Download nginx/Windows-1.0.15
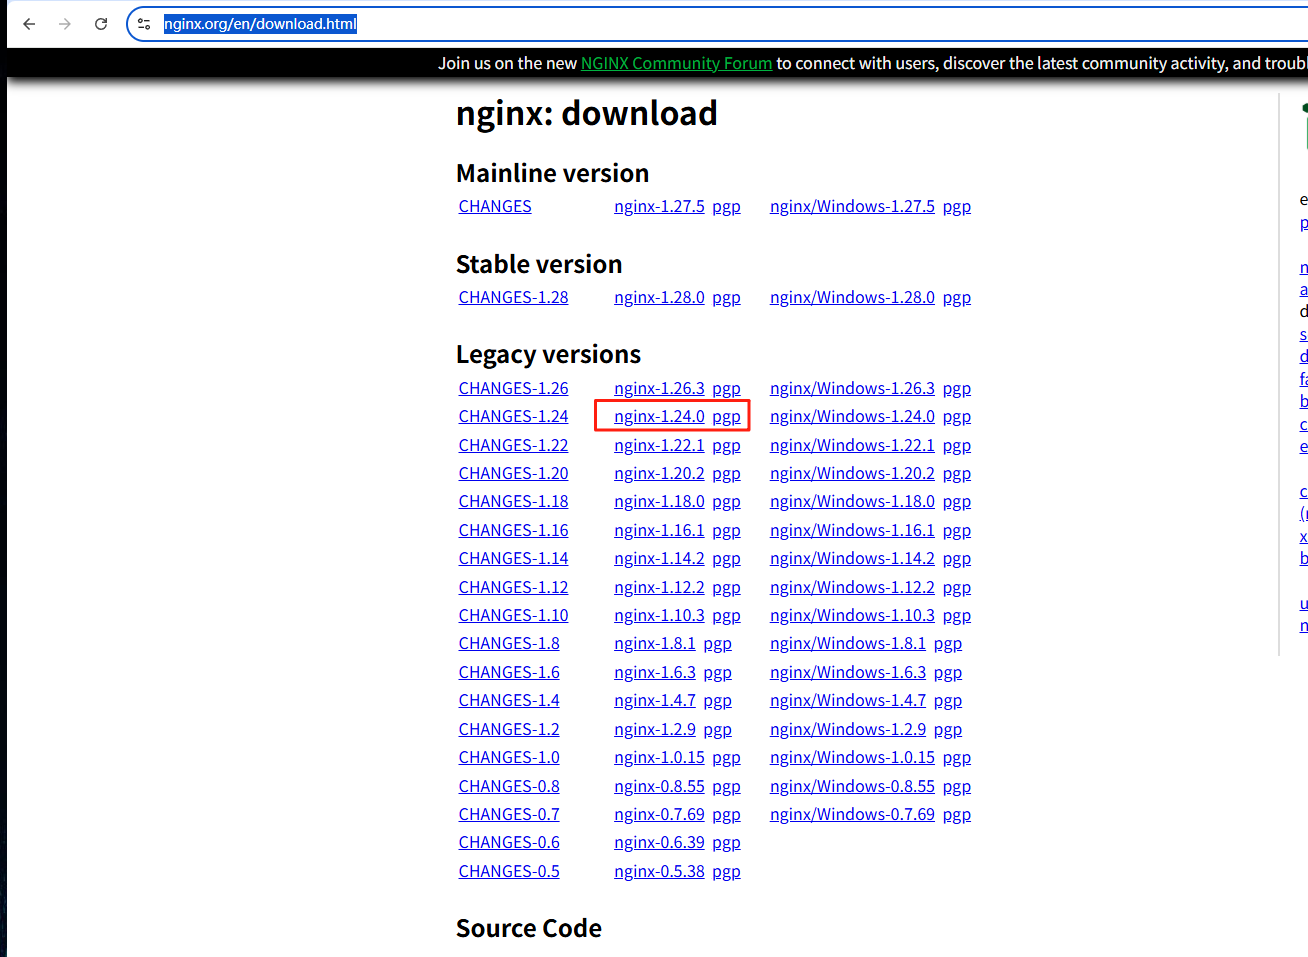This screenshot has height=957, width=1308. pos(852,757)
